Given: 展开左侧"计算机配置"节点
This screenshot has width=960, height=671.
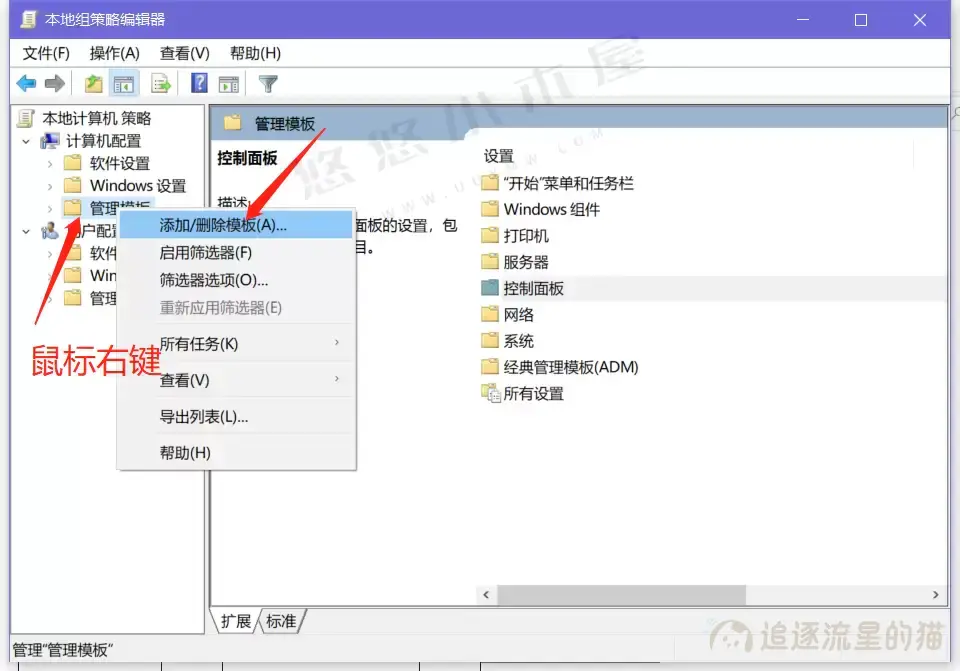Looking at the screenshot, I should pyautogui.click(x=25, y=140).
